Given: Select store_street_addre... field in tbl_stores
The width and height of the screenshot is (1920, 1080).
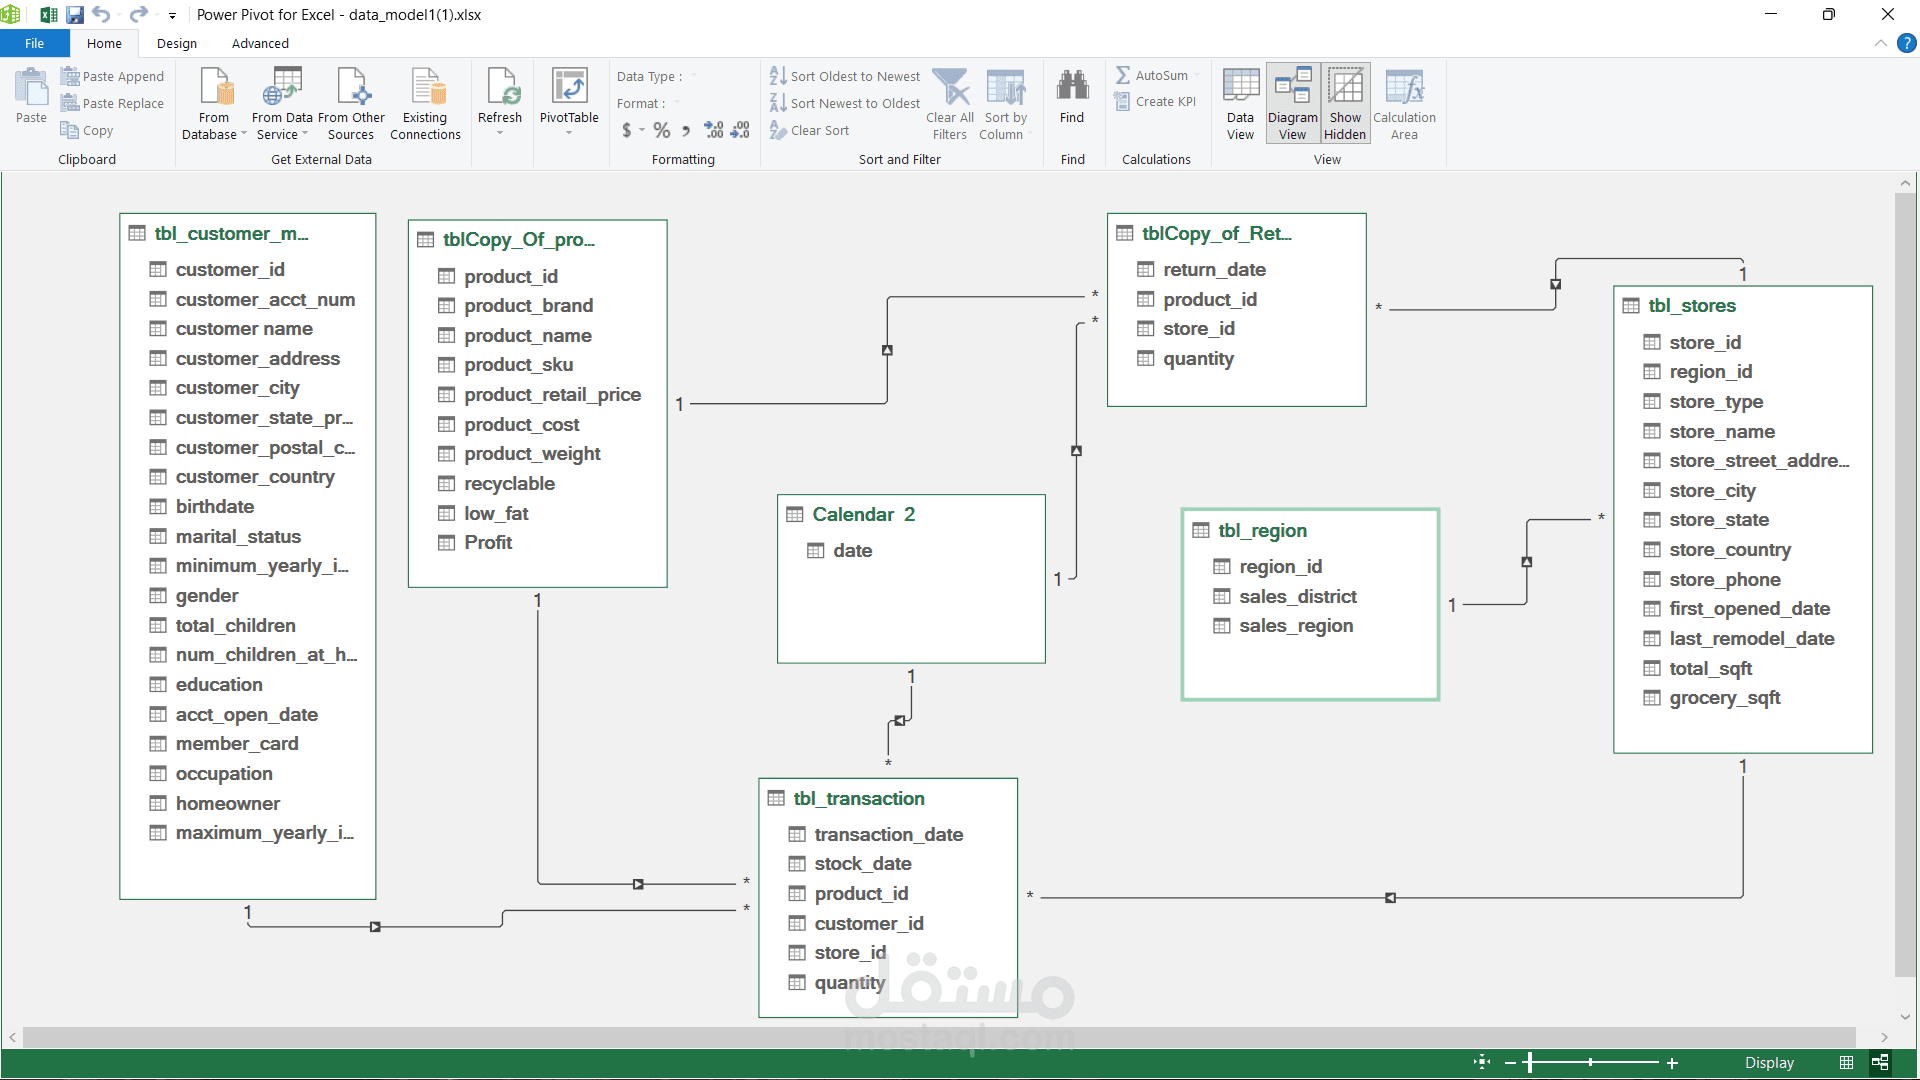Looking at the screenshot, I should [x=1746, y=460].
